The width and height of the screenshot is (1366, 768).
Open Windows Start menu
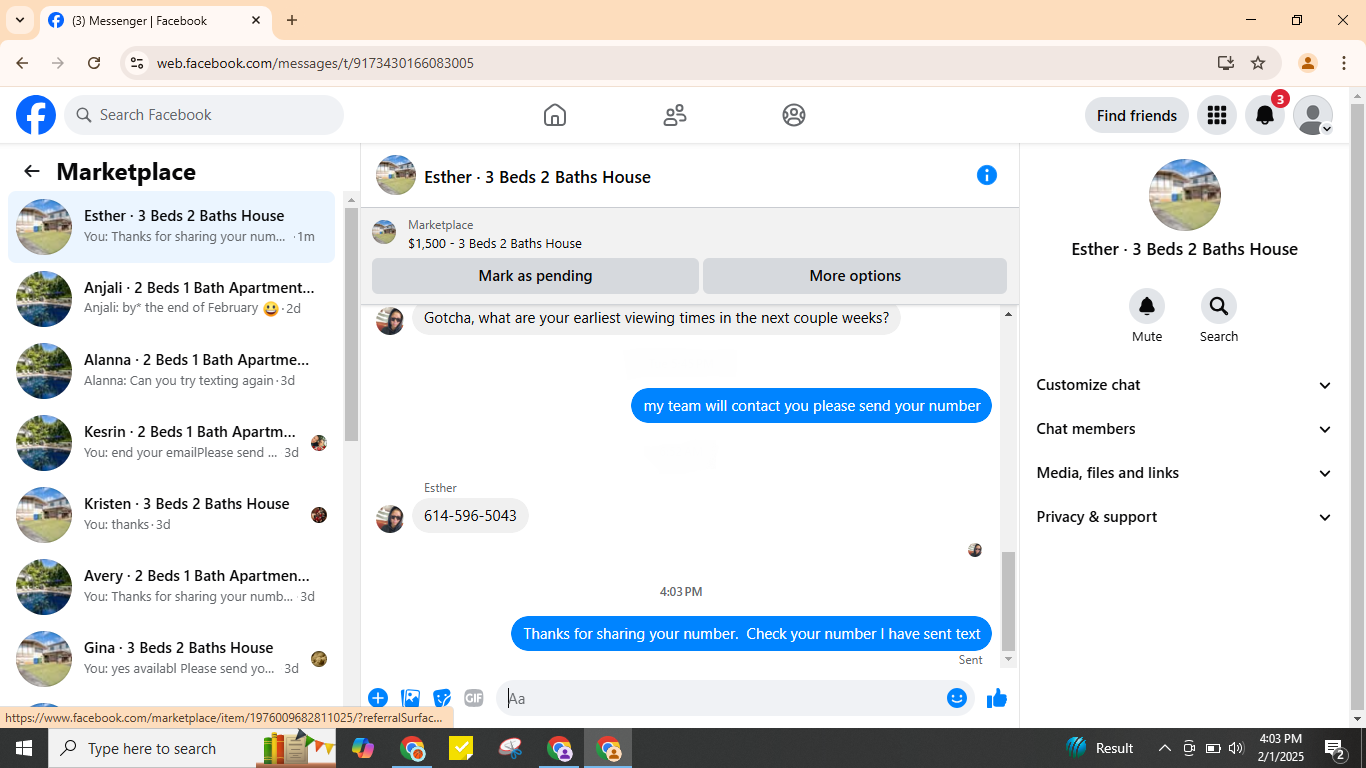pos(24,748)
